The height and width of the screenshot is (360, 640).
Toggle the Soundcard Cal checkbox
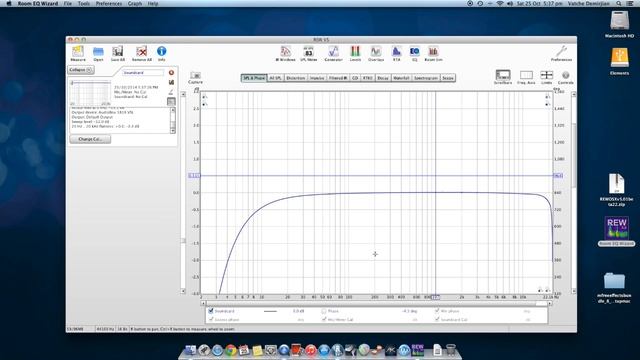pos(437,319)
